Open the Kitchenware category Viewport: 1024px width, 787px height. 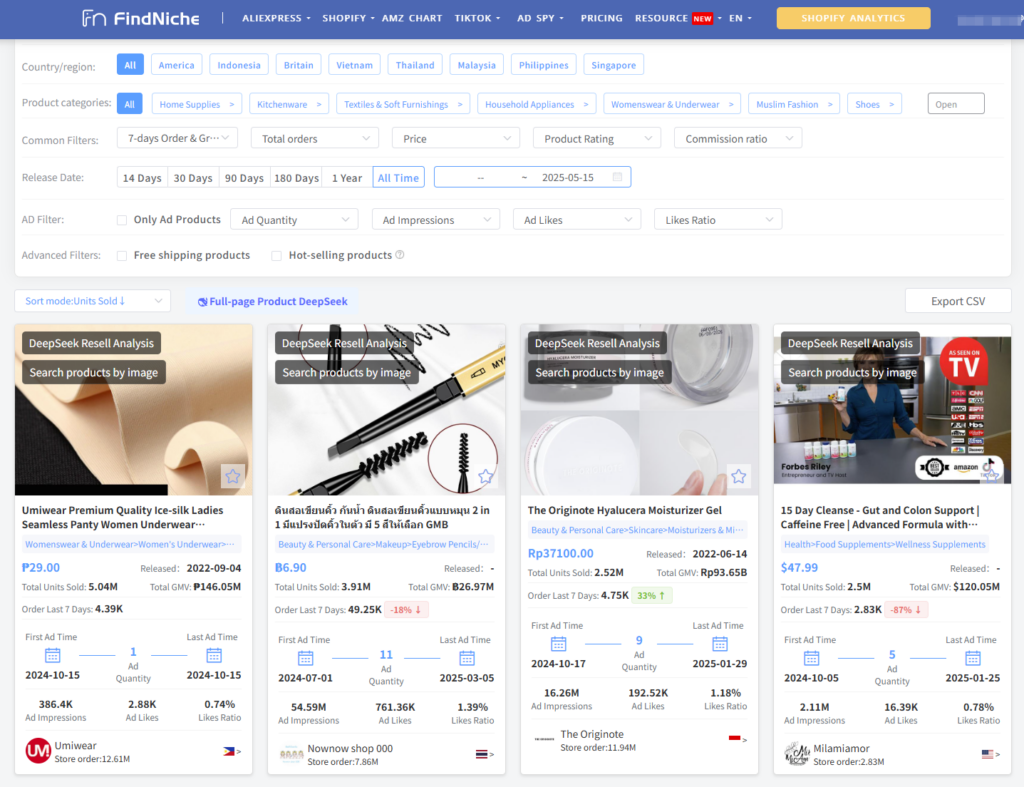[289, 104]
